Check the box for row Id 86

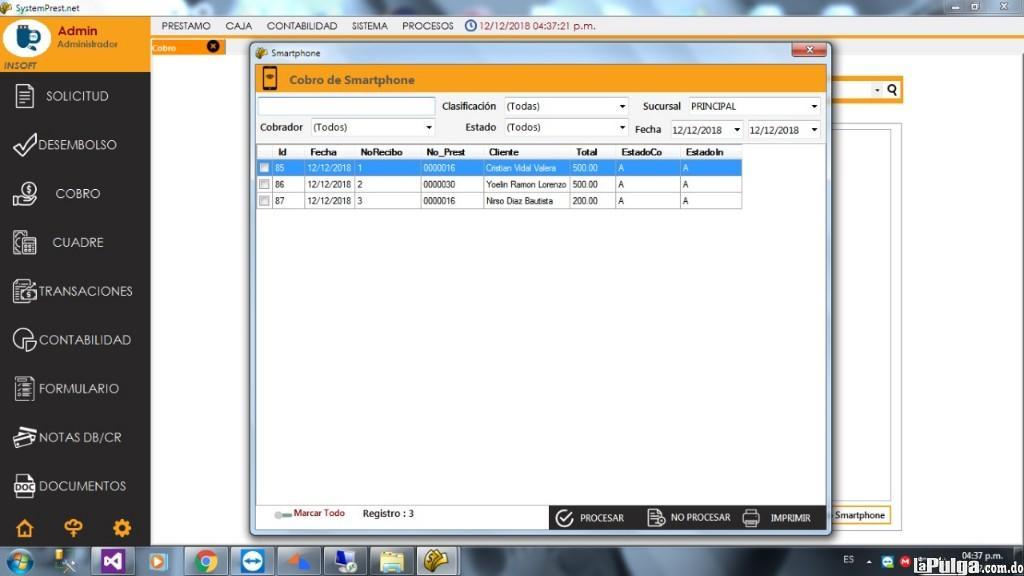265,184
